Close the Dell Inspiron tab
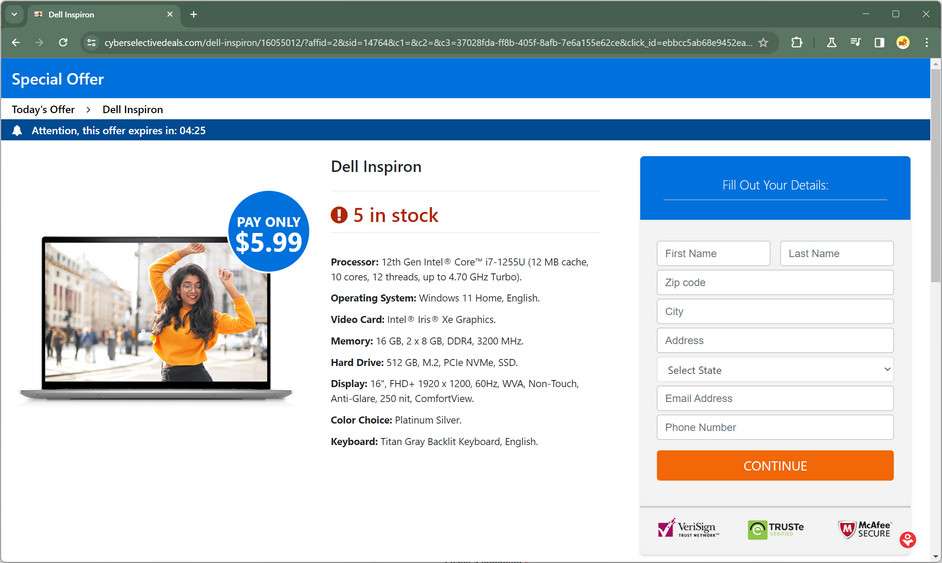 pos(170,14)
